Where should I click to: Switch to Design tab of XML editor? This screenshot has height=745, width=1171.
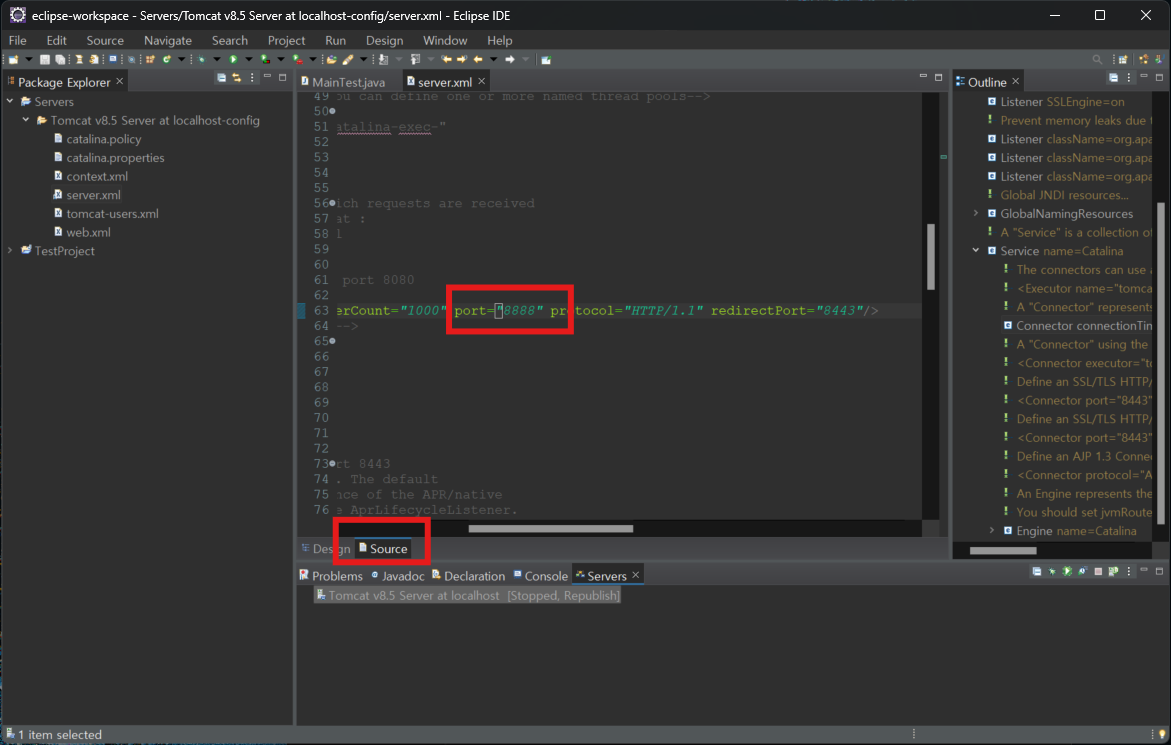coord(326,549)
